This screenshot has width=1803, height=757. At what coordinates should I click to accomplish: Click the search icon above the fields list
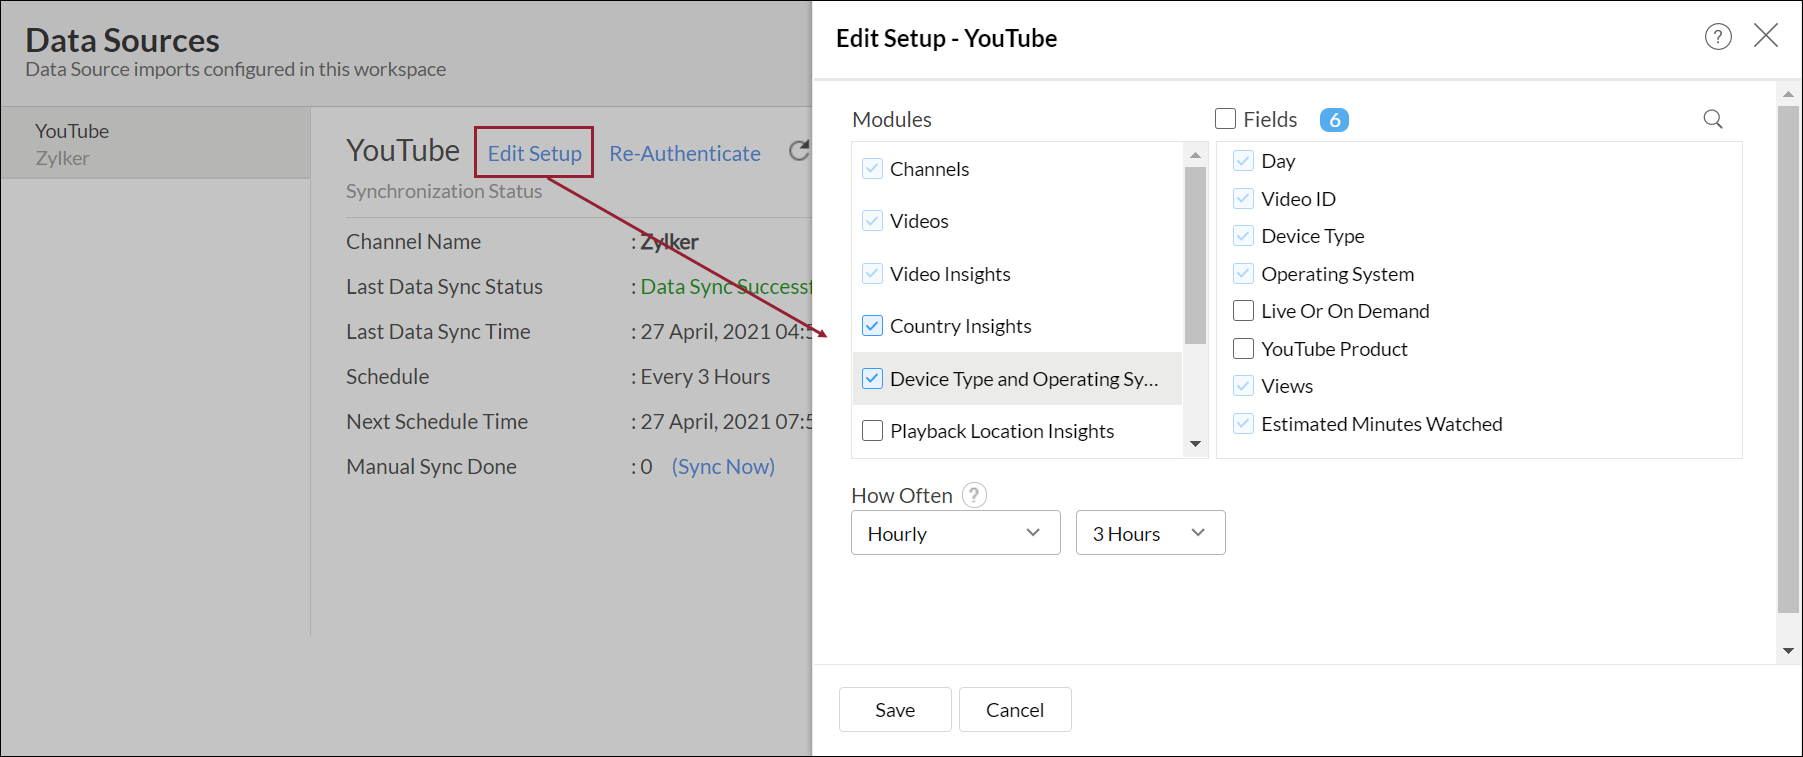point(1712,119)
